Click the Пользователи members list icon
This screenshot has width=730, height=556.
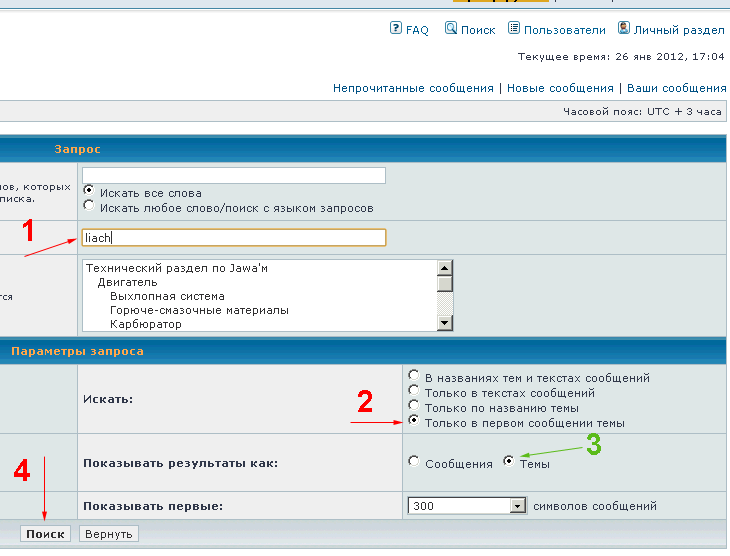click(x=514, y=29)
